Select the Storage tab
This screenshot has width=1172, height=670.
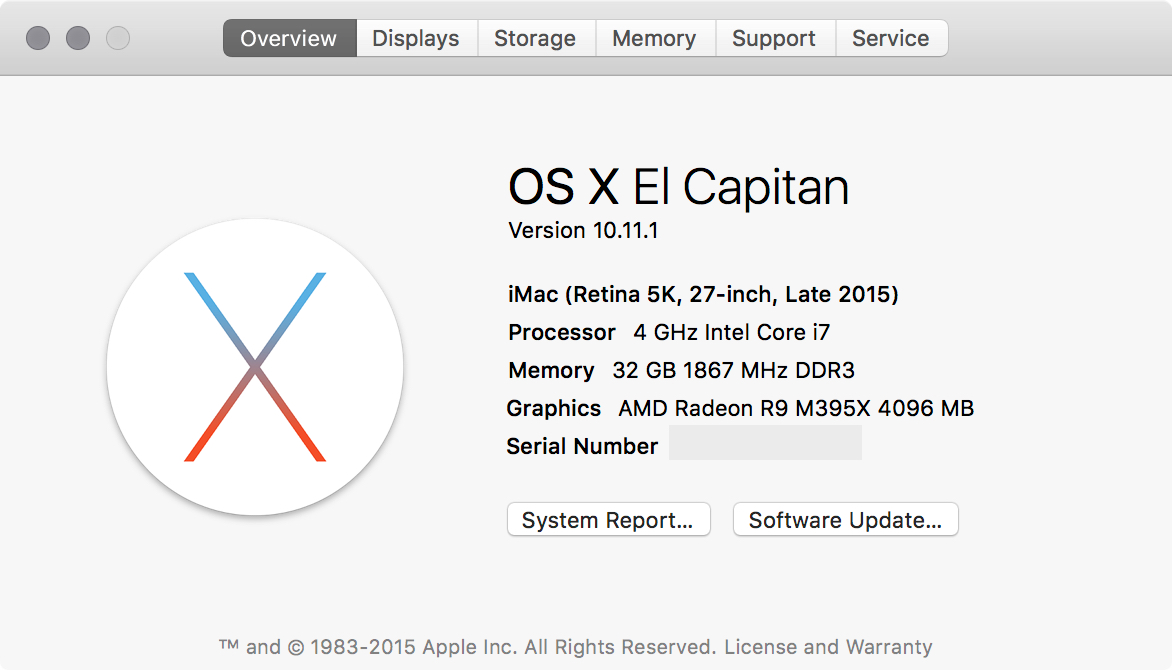tap(535, 38)
